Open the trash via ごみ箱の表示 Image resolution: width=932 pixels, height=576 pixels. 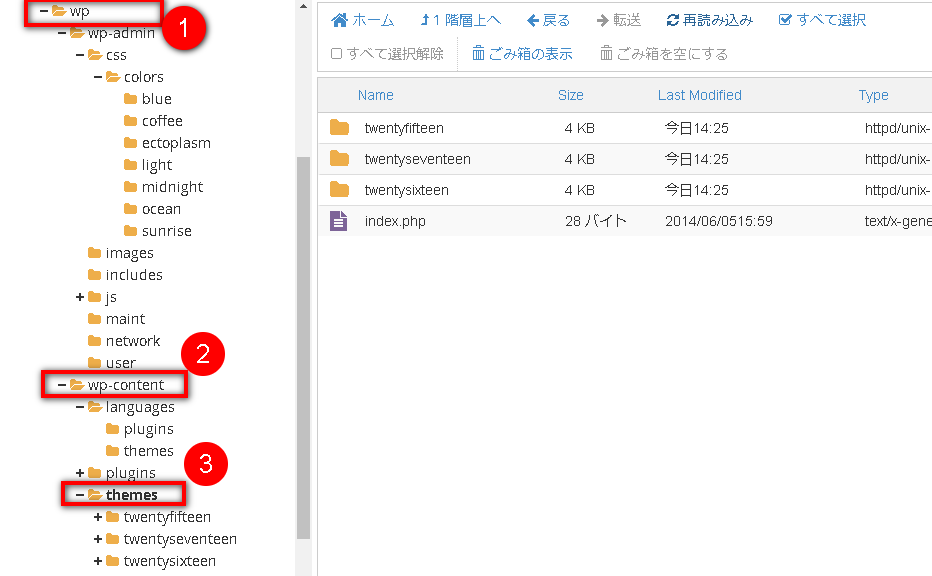click(522, 53)
